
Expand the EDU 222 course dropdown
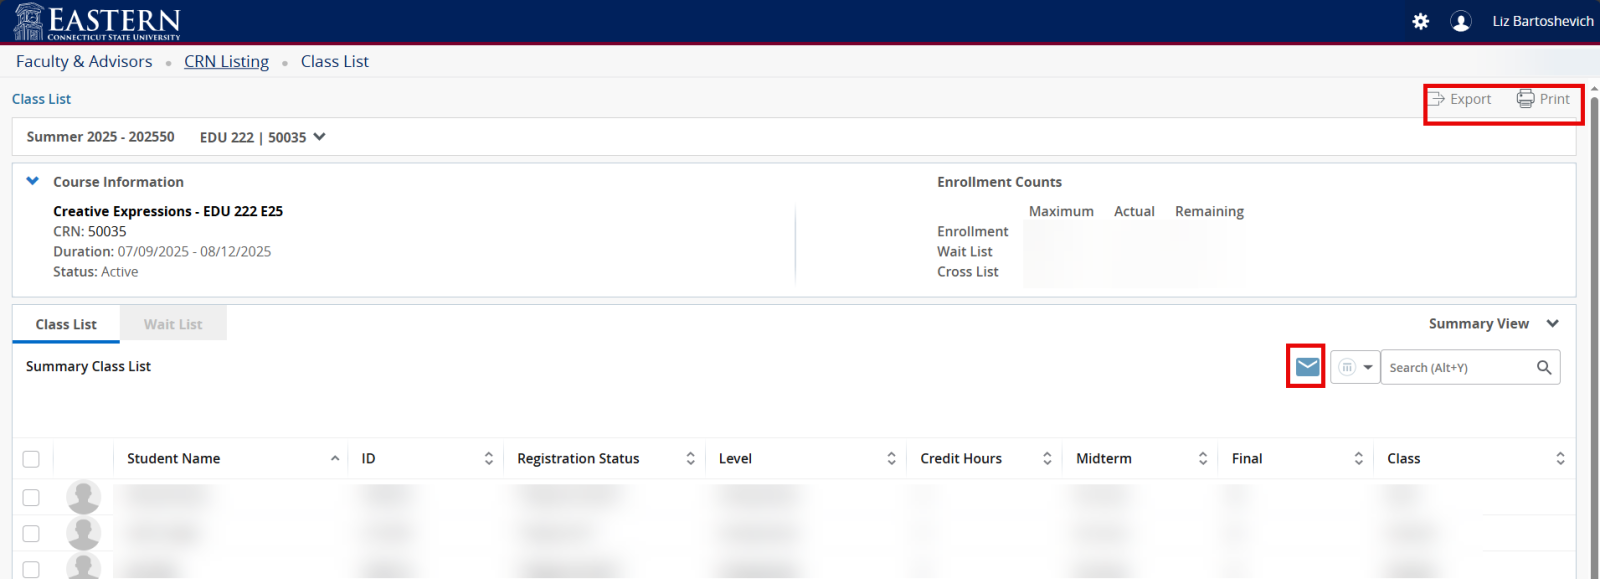click(319, 137)
